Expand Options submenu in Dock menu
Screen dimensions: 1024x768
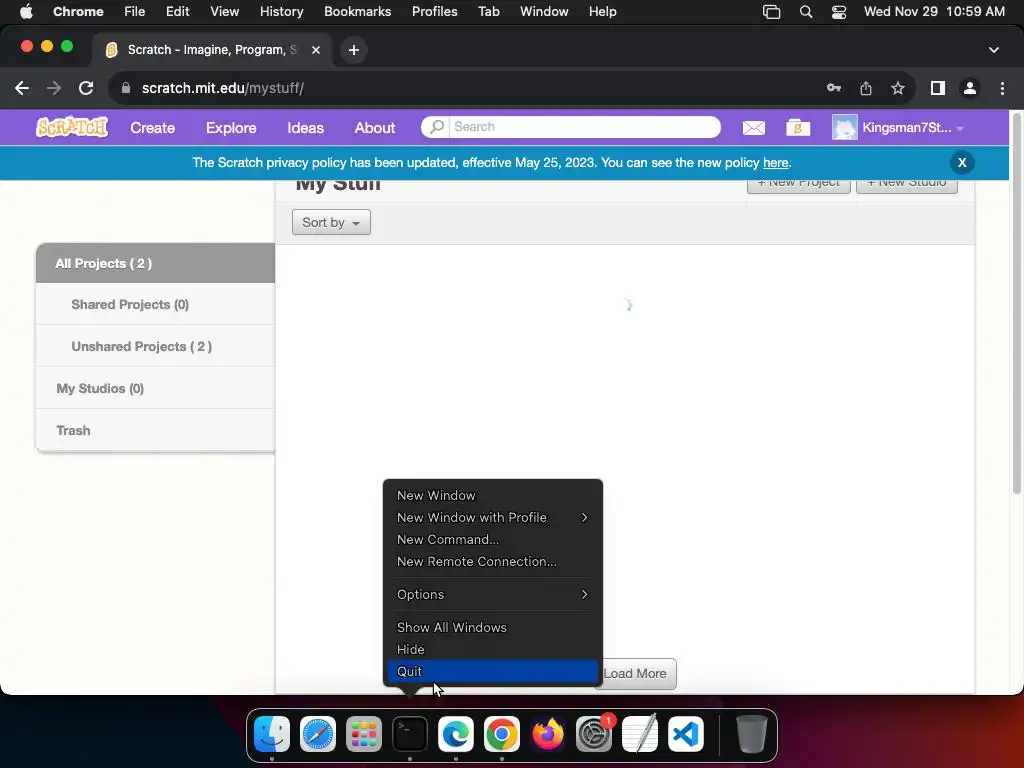(492, 594)
